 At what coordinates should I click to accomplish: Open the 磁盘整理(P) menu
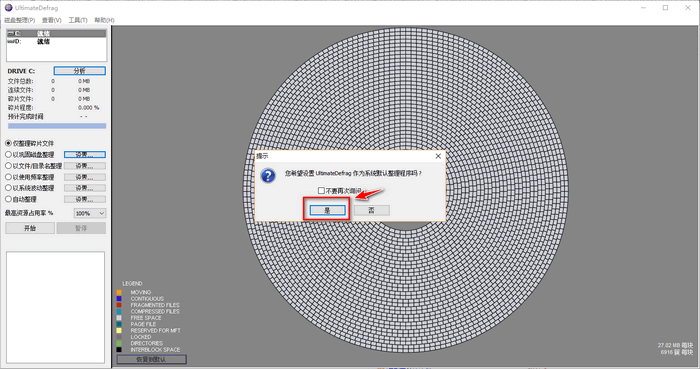click(19, 20)
